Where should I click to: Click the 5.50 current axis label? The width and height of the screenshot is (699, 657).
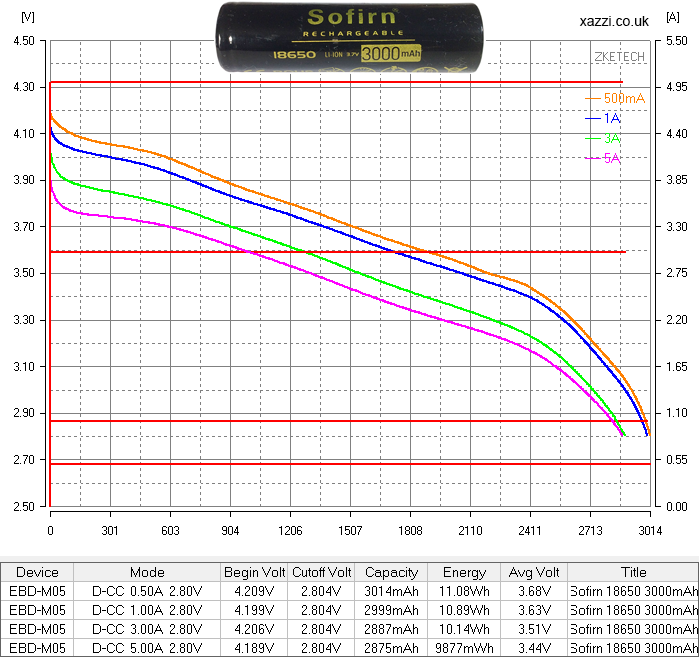point(677,41)
